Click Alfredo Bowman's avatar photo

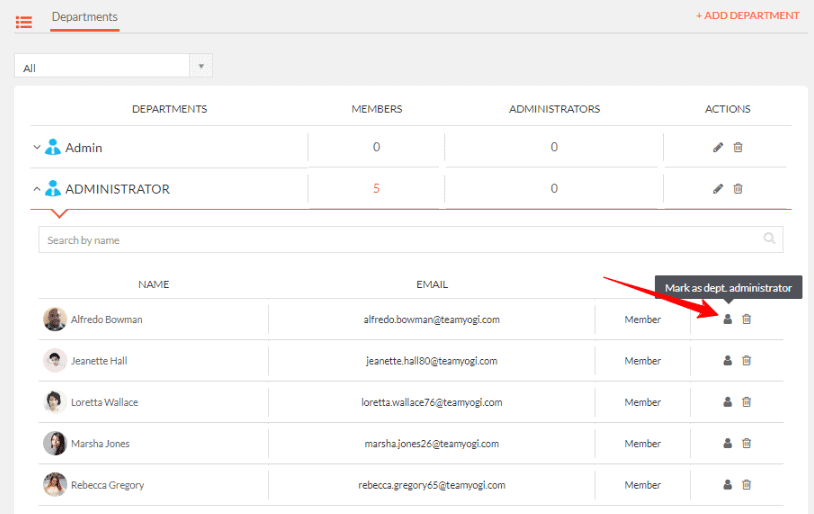pyautogui.click(x=55, y=319)
